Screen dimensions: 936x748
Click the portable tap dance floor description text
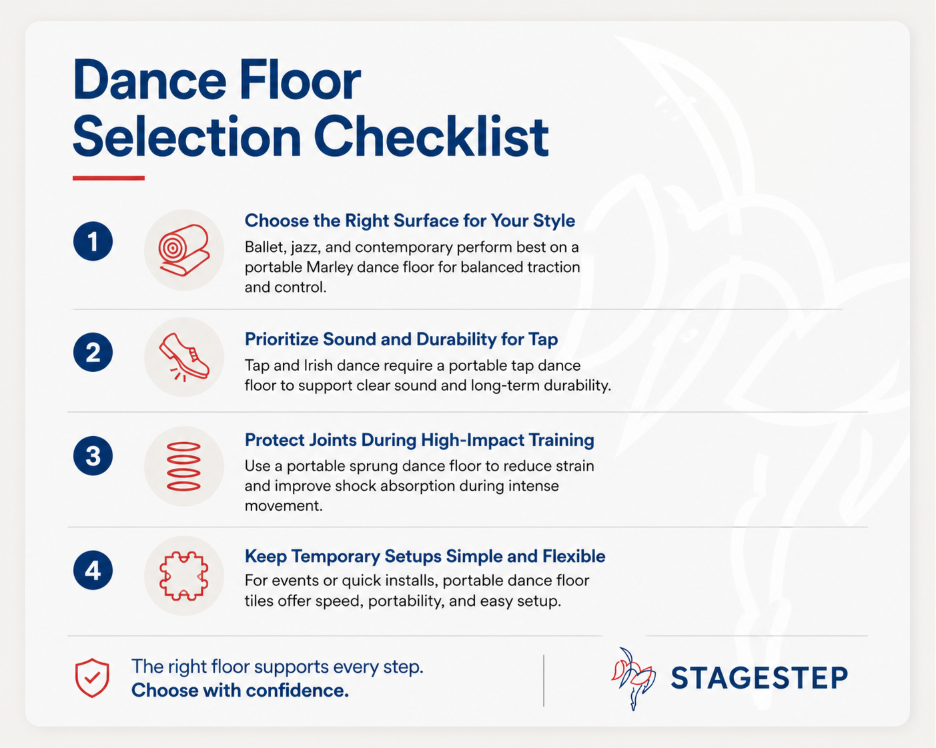coord(427,376)
